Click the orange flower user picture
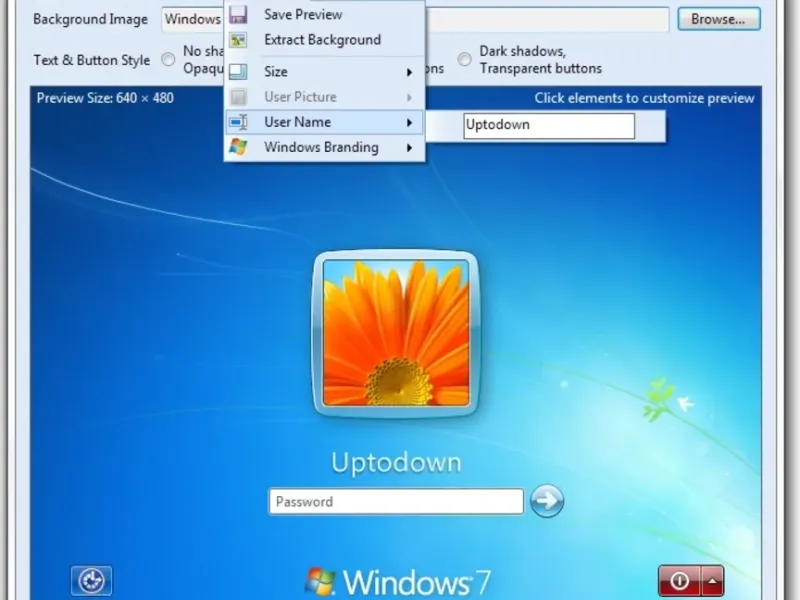Image resolution: width=800 pixels, height=600 pixels. [x=396, y=333]
